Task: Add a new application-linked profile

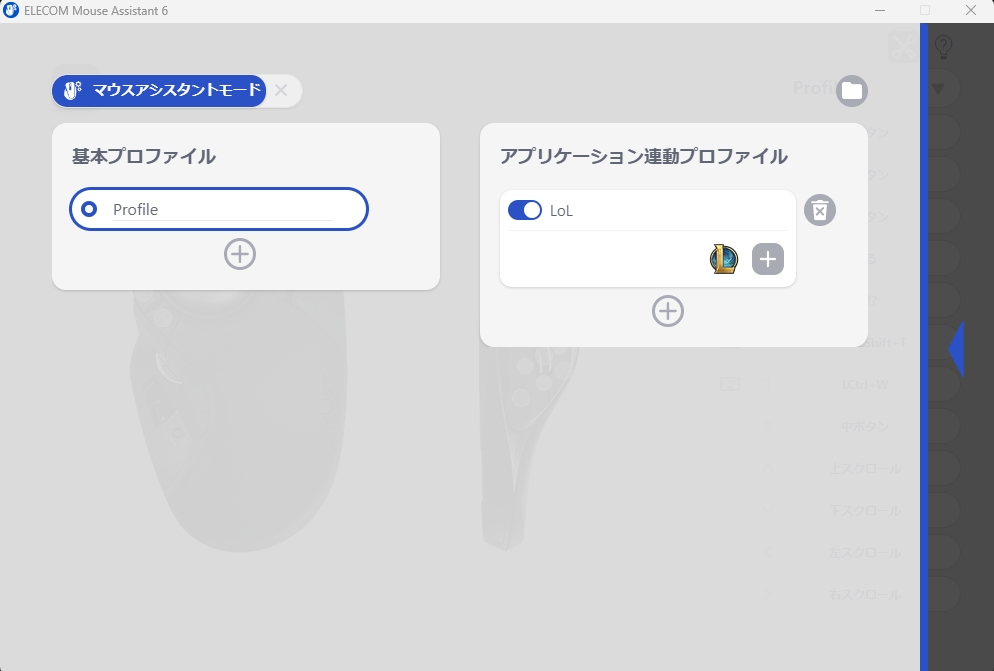Action: (x=668, y=311)
